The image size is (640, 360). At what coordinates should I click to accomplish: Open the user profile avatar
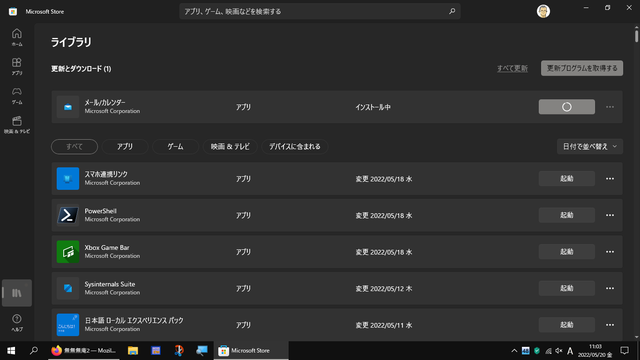pos(543,11)
